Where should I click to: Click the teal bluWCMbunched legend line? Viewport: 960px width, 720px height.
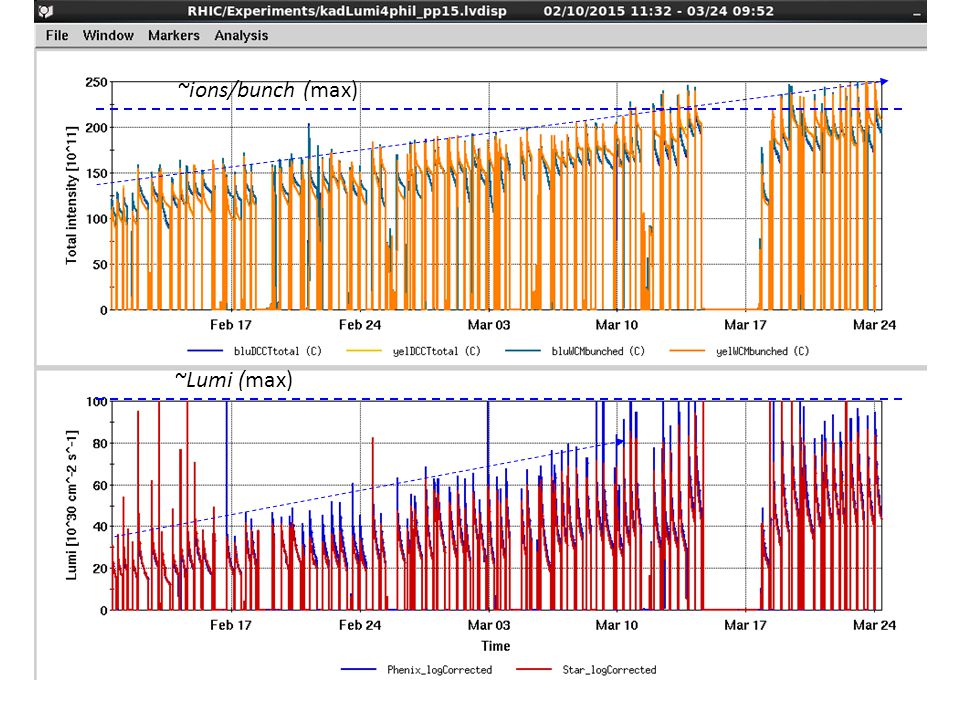coord(523,351)
